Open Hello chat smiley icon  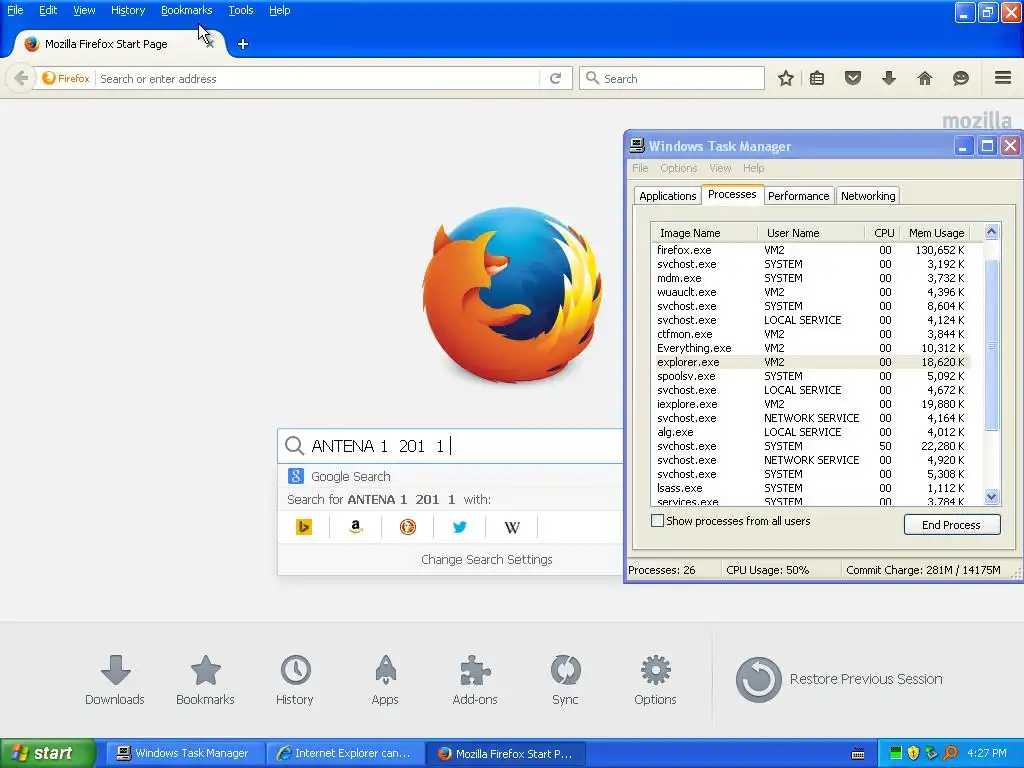pyautogui.click(x=961, y=78)
